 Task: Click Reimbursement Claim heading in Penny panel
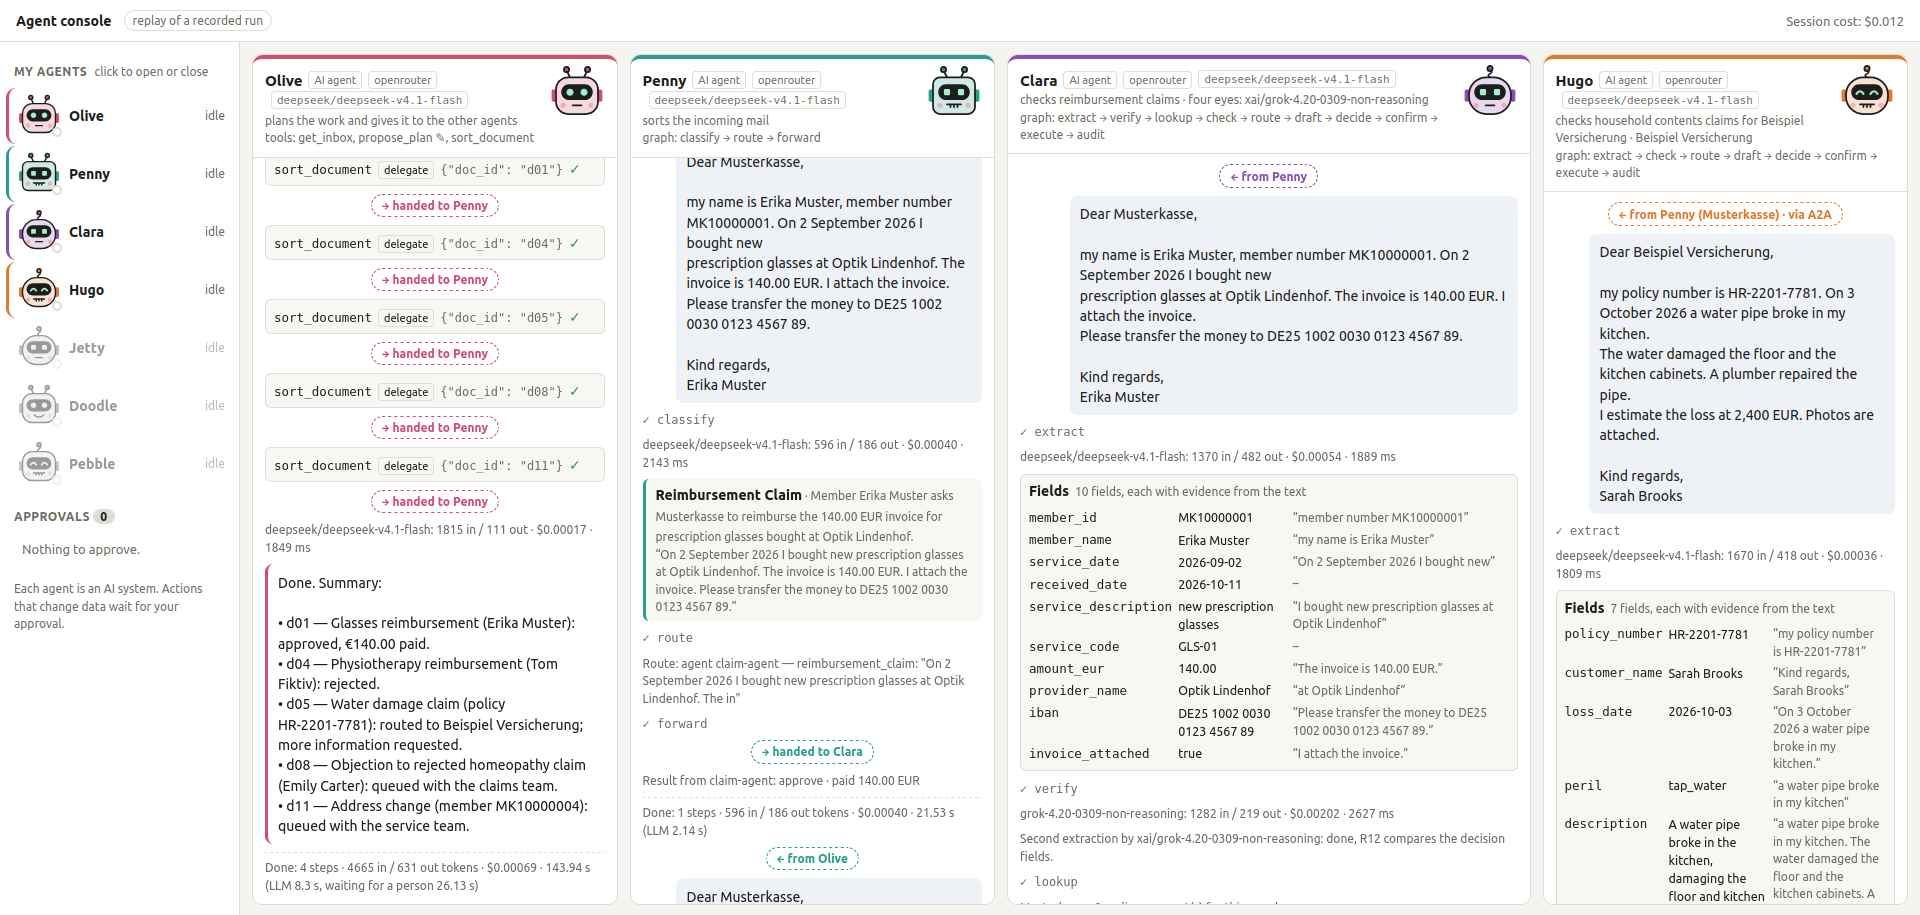[x=728, y=495]
